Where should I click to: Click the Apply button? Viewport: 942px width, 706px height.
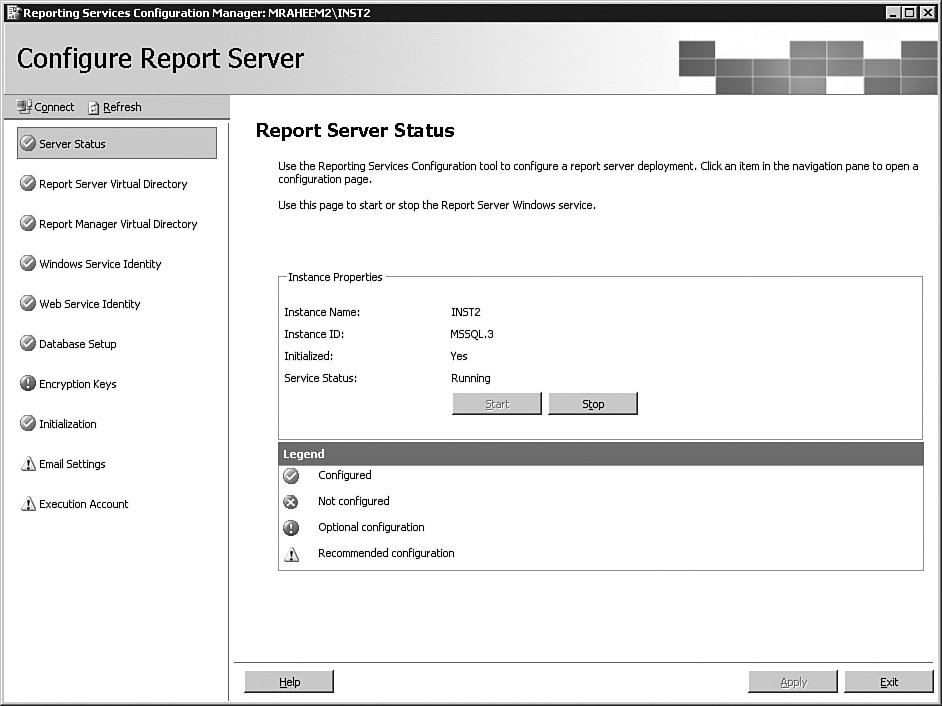[x=793, y=682]
